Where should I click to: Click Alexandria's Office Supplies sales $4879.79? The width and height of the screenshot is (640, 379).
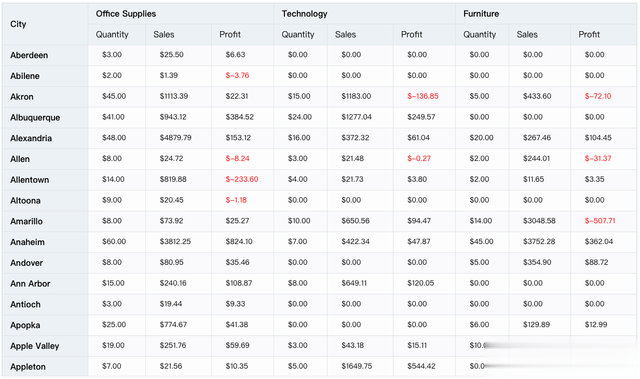pos(176,138)
